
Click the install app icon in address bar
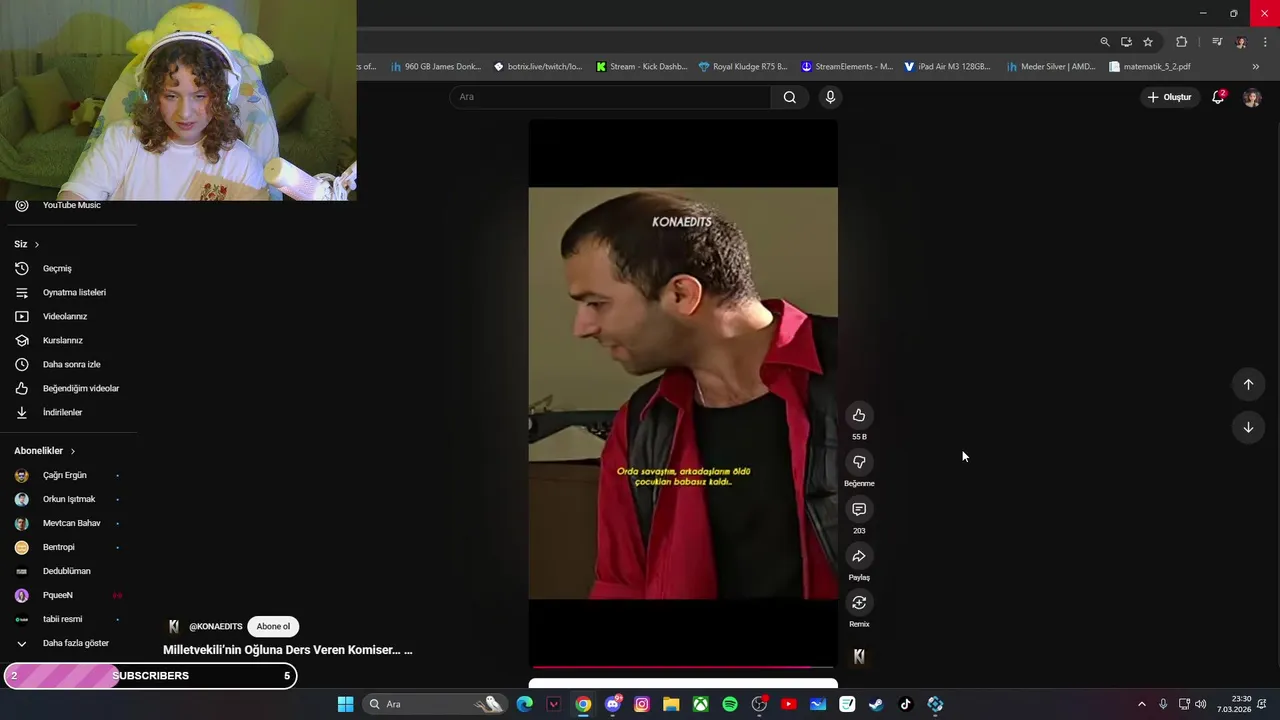point(1126,42)
